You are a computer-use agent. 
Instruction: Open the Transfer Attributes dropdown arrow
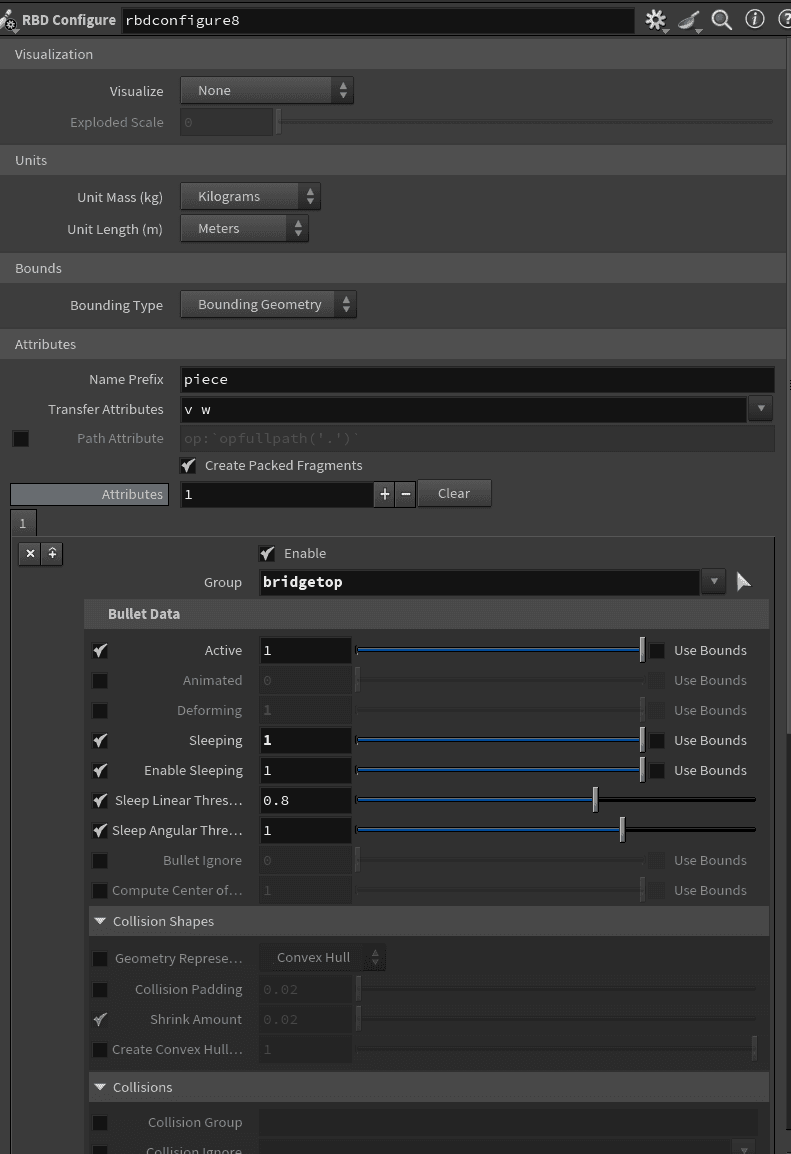(x=761, y=408)
